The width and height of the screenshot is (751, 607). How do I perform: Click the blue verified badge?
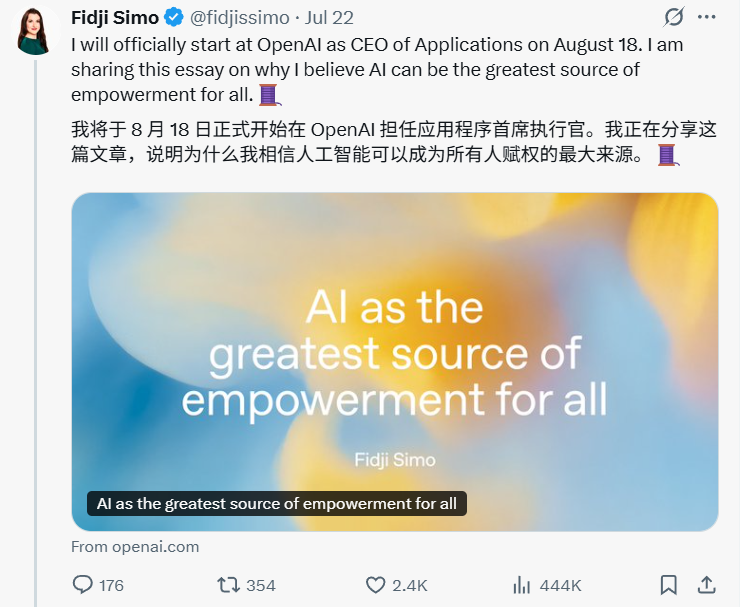pyautogui.click(x=173, y=17)
